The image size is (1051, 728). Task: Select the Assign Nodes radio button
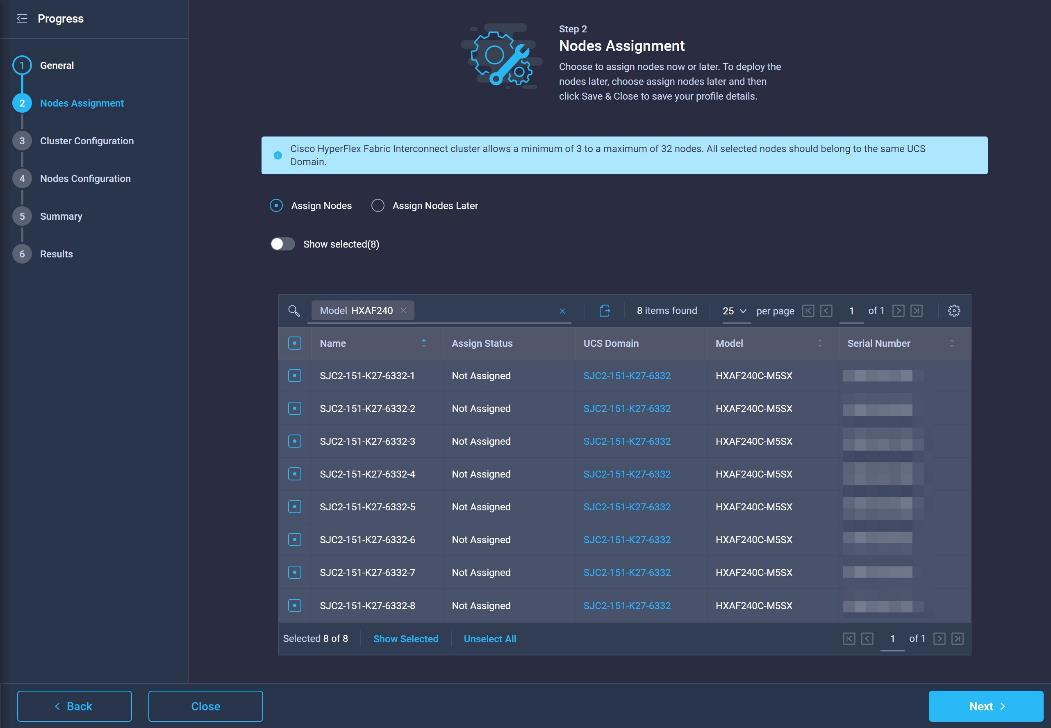pos(276,206)
